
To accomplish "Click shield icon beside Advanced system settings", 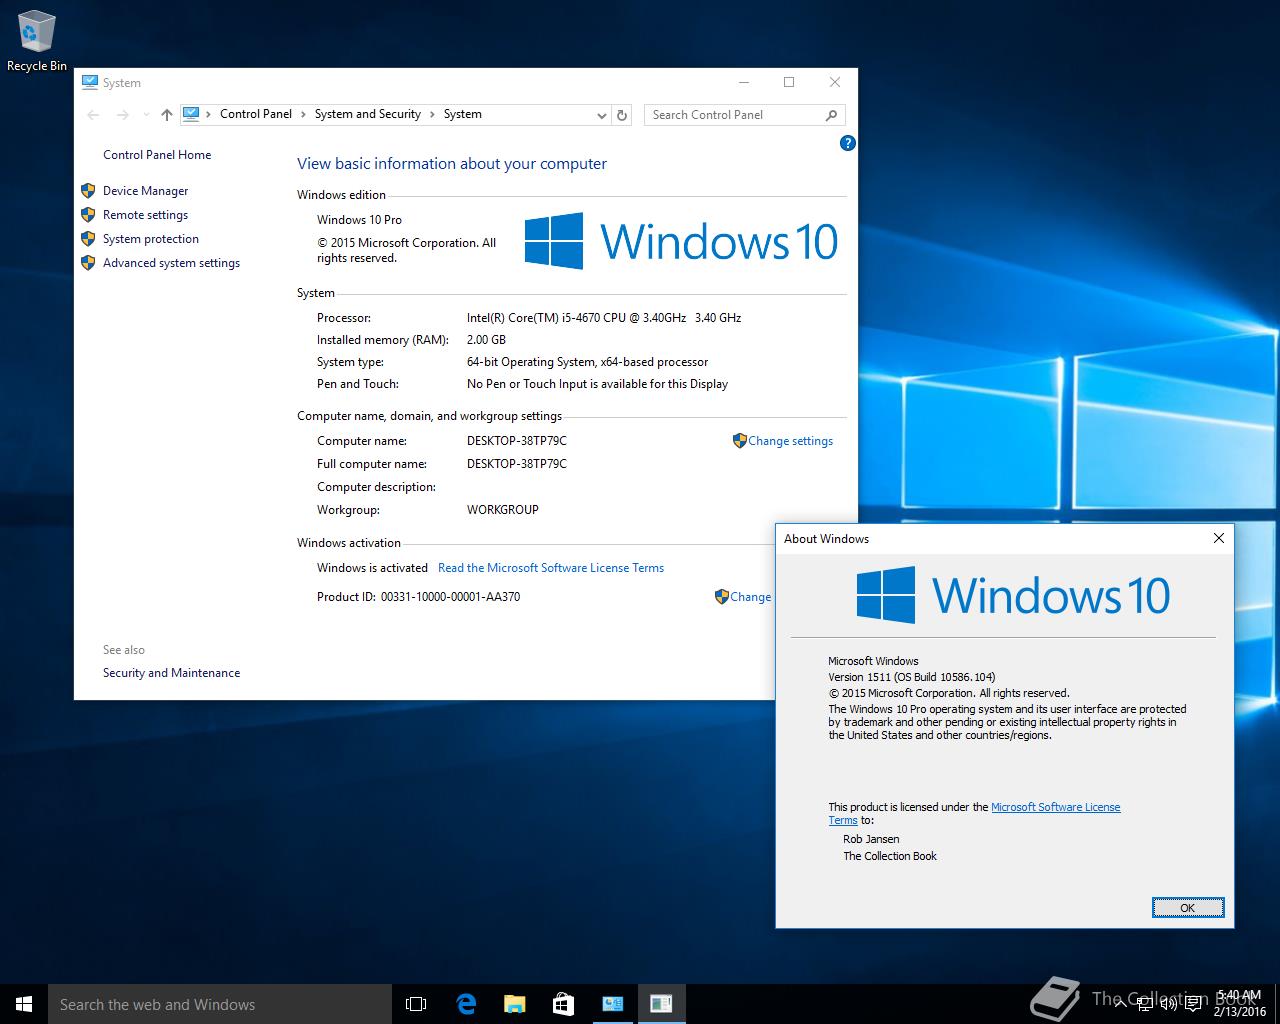I will pyautogui.click(x=88, y=262).
